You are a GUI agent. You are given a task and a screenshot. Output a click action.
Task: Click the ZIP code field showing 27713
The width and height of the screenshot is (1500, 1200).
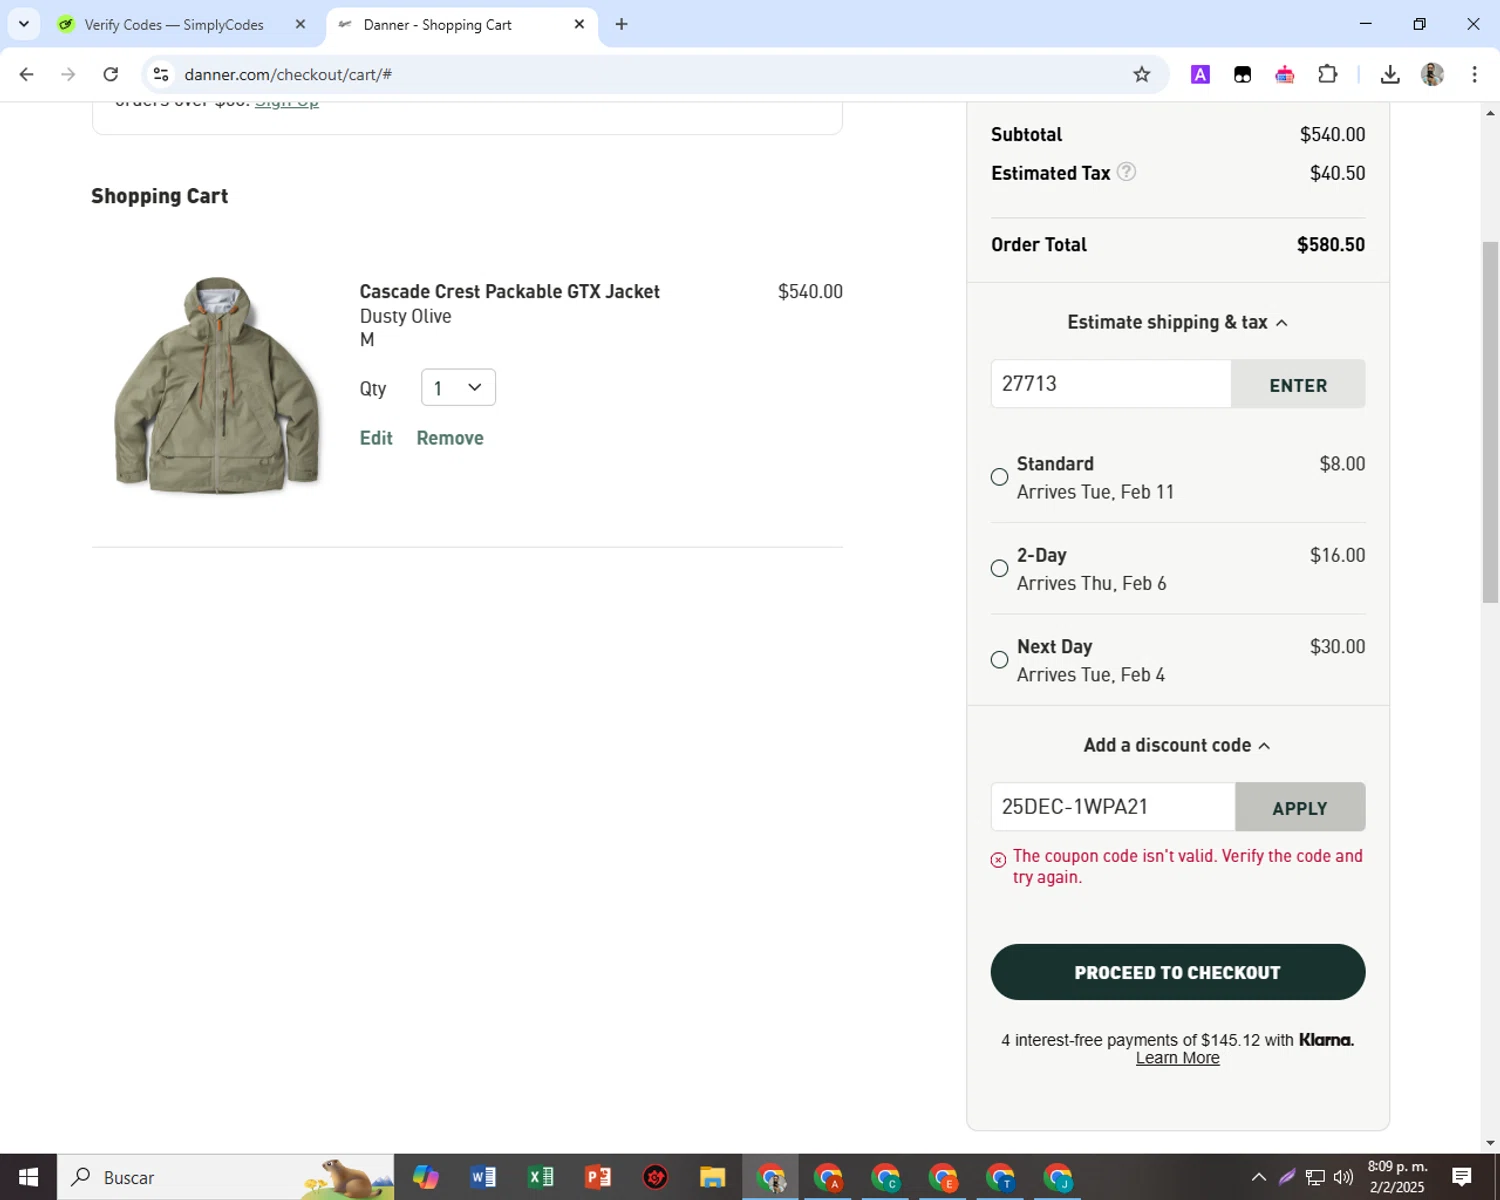click(1110, 384)
